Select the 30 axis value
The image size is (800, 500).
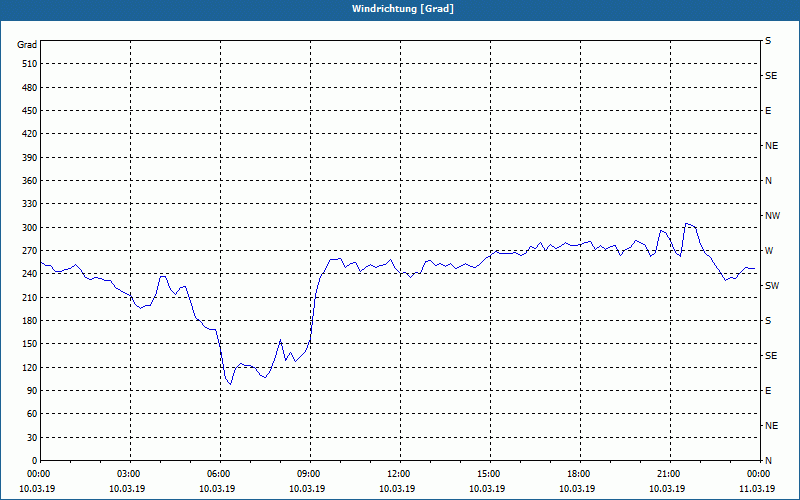click(32, 437)
